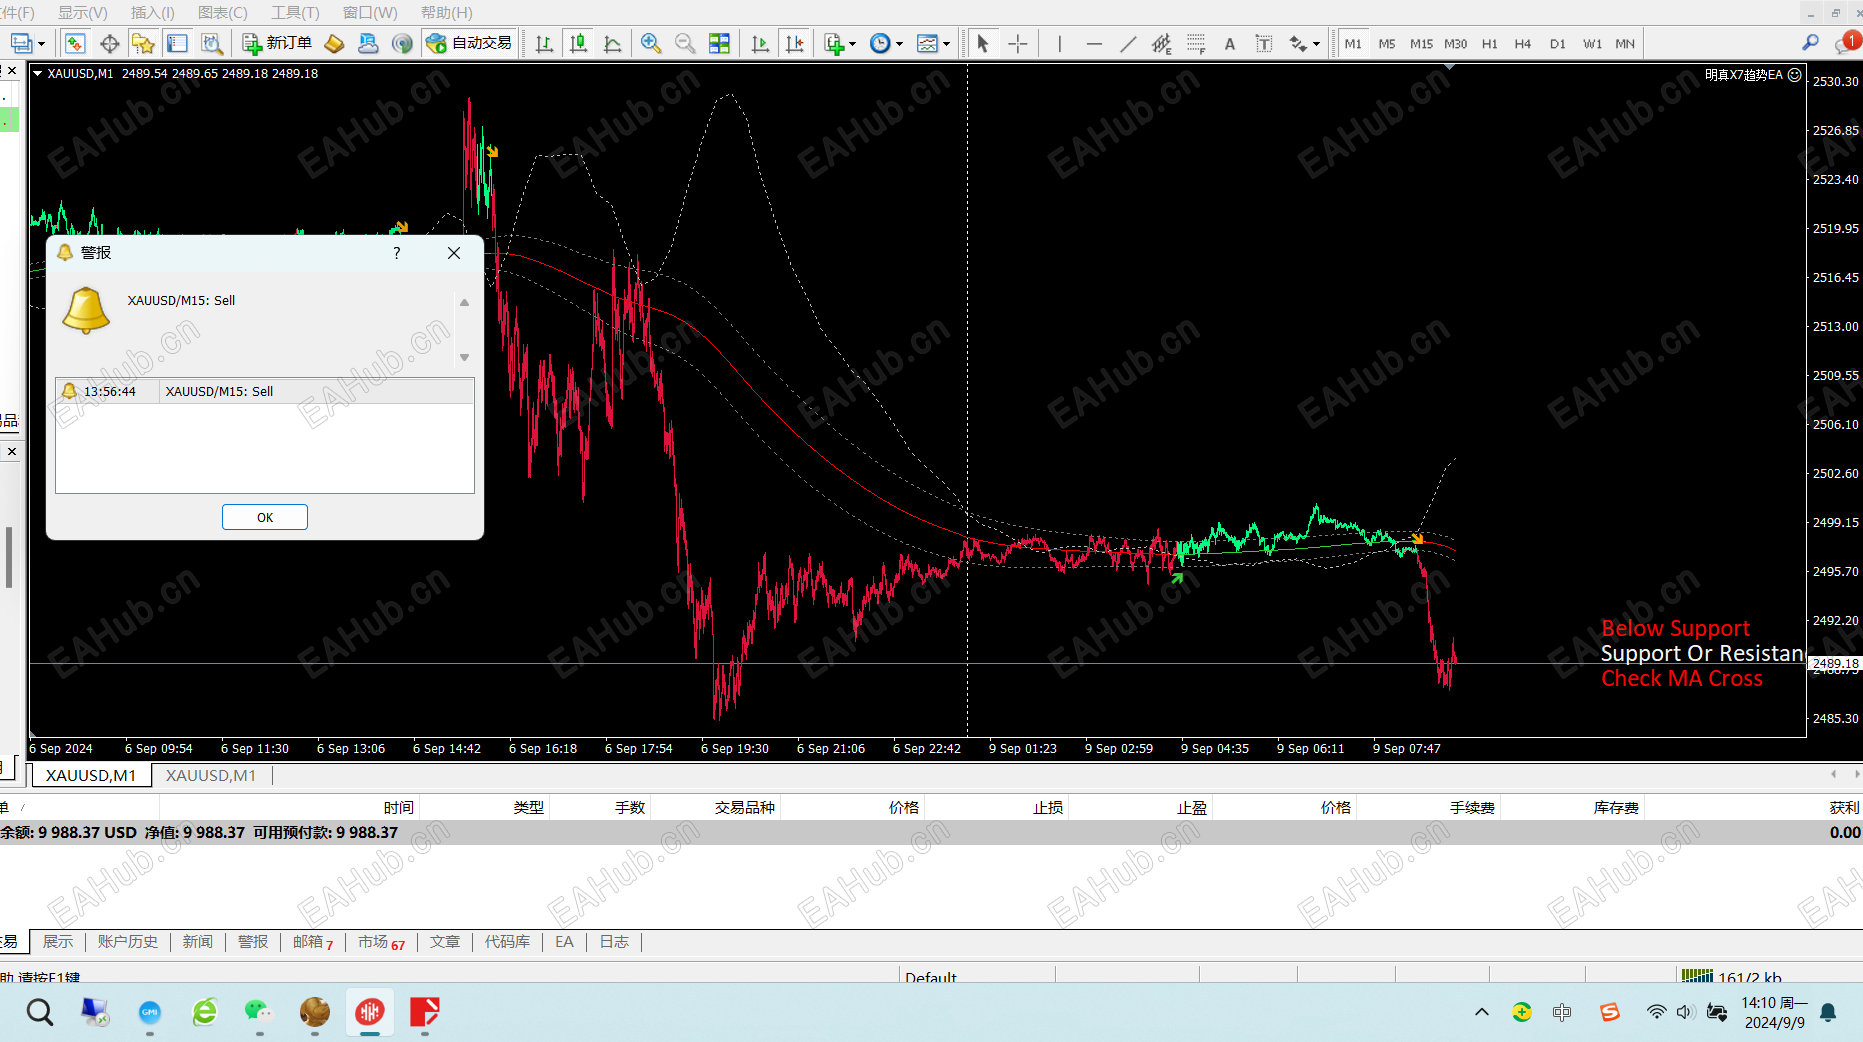
Task: Toggle the Terminal panel icon
Action: (x=177, y=44)
